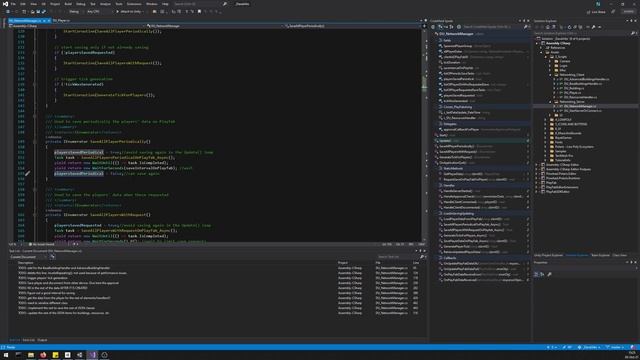This screenshot has width=640, height=360.
Task: Collapse the Networking_Client folder
Action: (x=550, y=75)
